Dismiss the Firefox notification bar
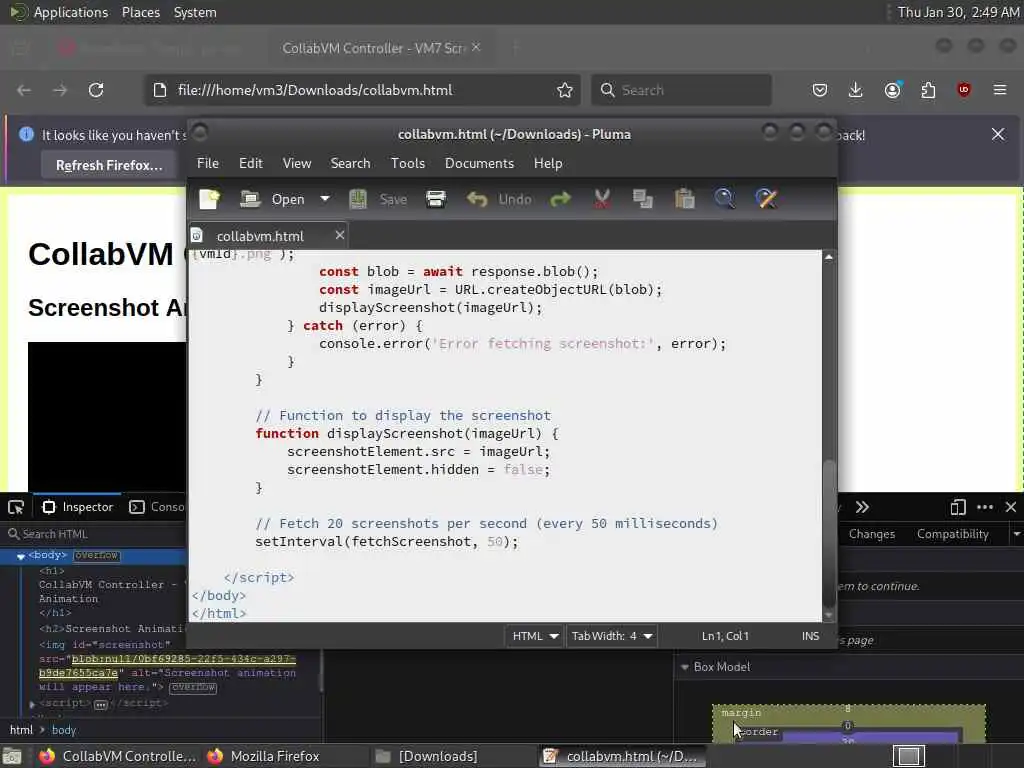The width and height of the screenshot is (1024, 768). coord(998,135)
